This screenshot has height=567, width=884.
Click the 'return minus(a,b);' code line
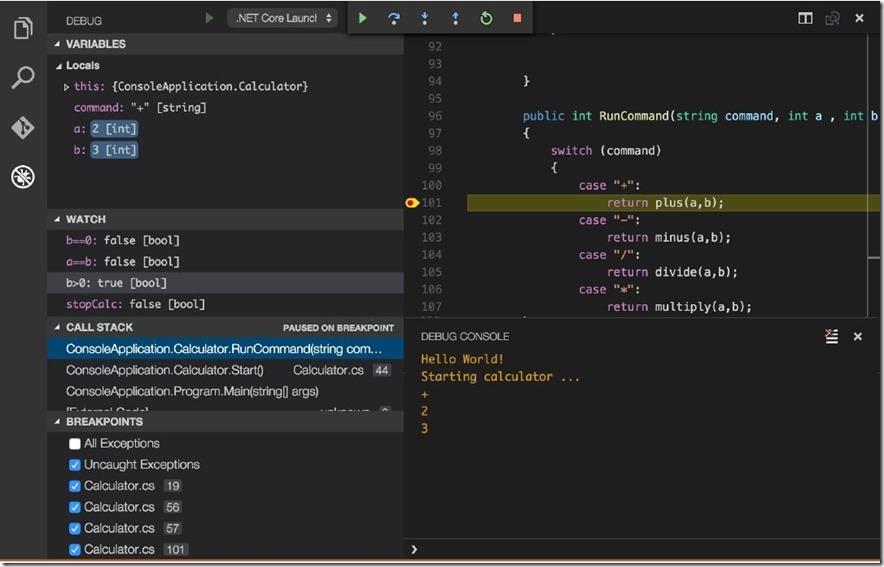point(669,238)
